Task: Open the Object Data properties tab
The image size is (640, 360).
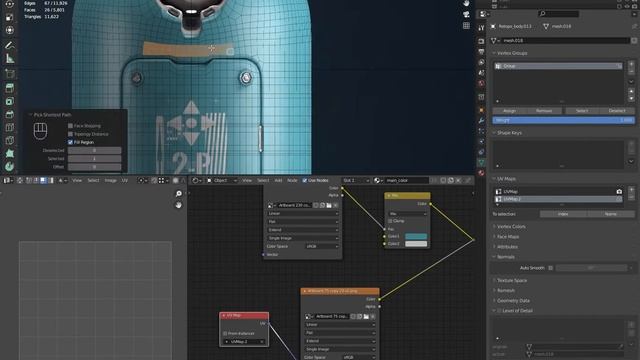Action: click(481, 162)
